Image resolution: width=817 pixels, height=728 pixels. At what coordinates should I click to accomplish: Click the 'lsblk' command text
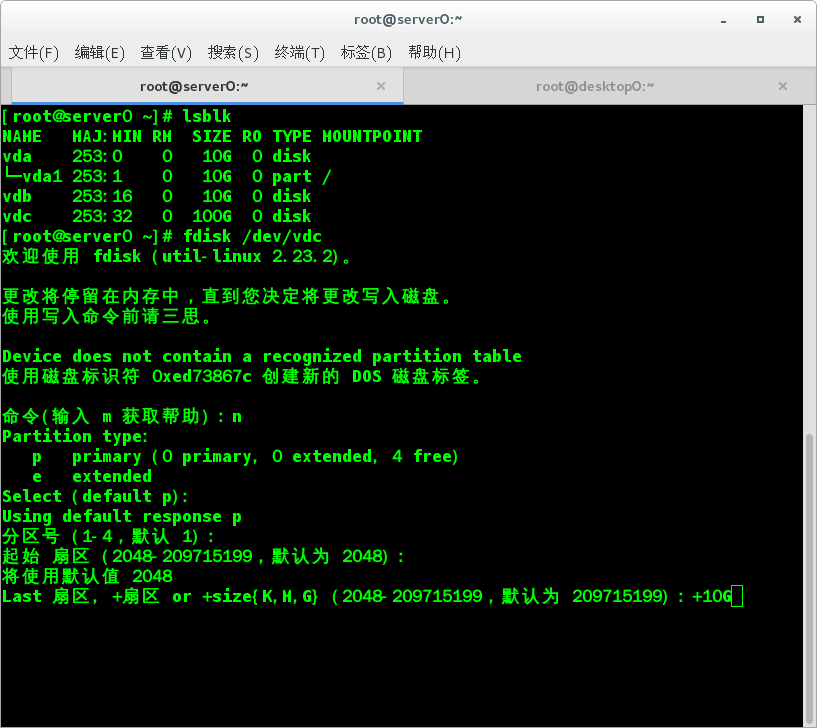point(207,116)
